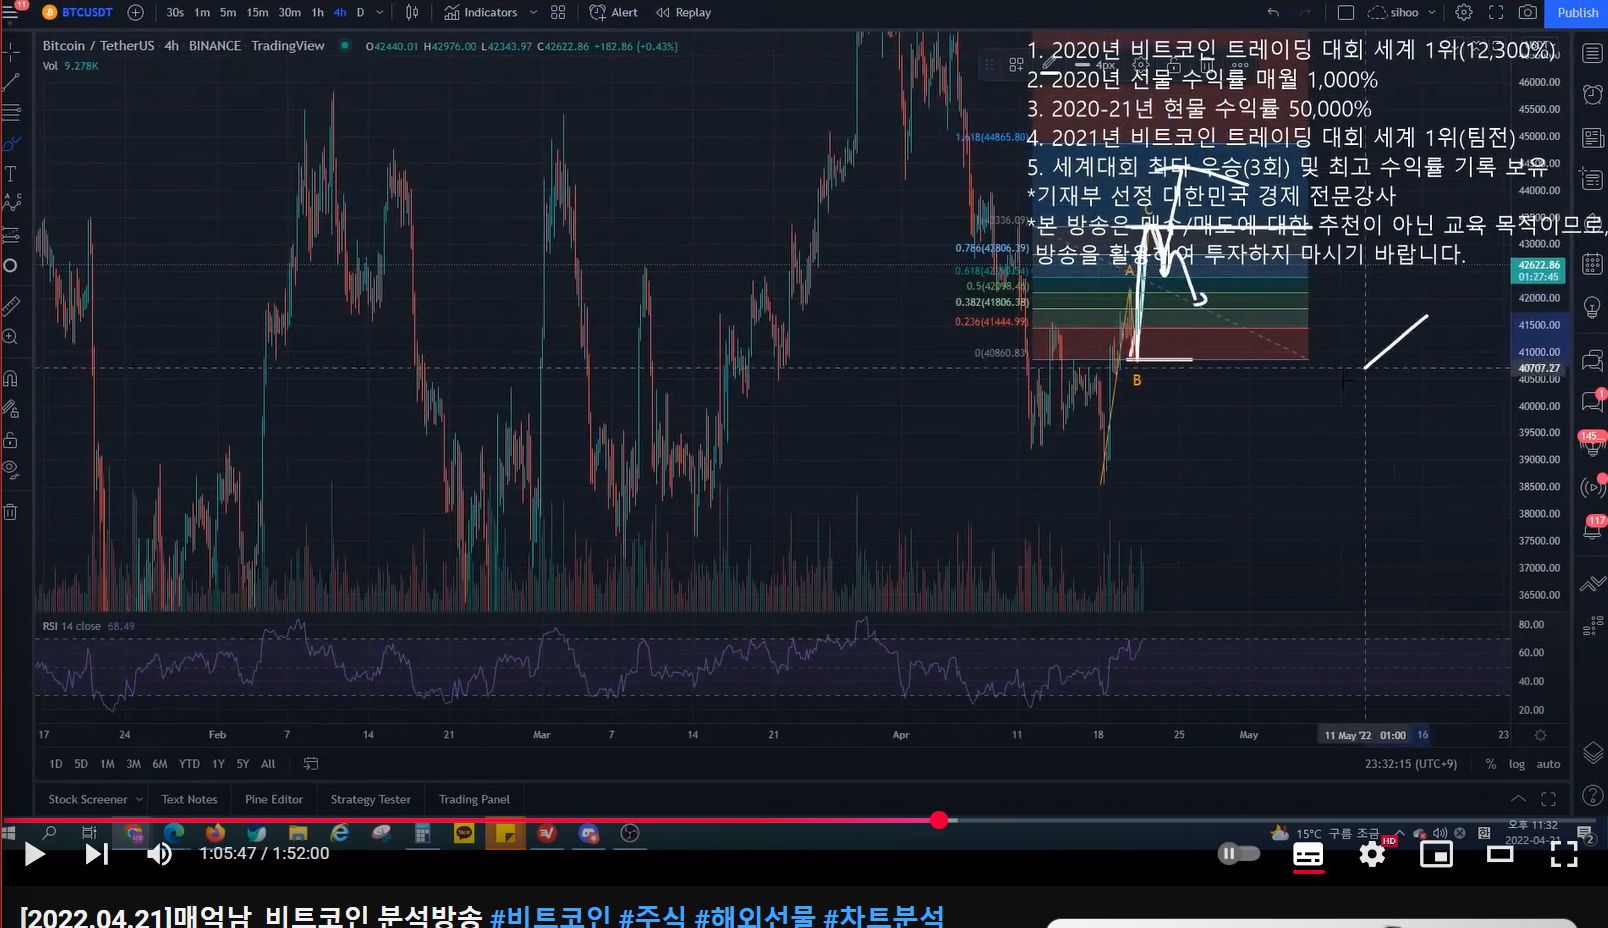1608x928 pixels.
Task: Select the 1h chart interval
Action: [x=317, y=13]
